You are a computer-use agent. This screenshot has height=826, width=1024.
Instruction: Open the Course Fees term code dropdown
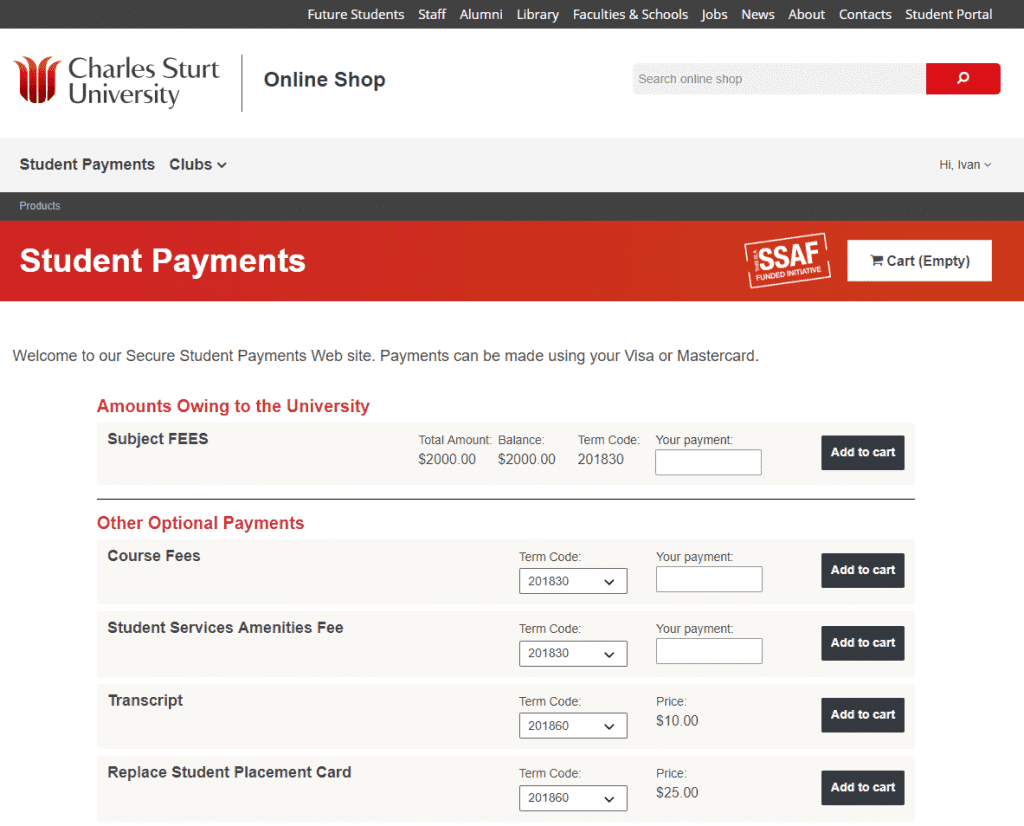573,580
